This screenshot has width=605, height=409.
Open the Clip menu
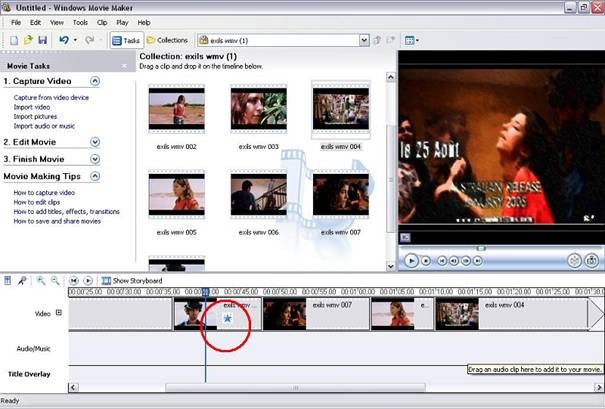pos(102,22)
